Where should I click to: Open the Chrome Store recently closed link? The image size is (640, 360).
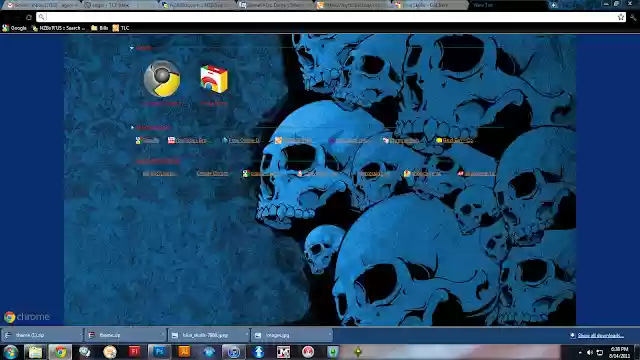click(212, 173)
